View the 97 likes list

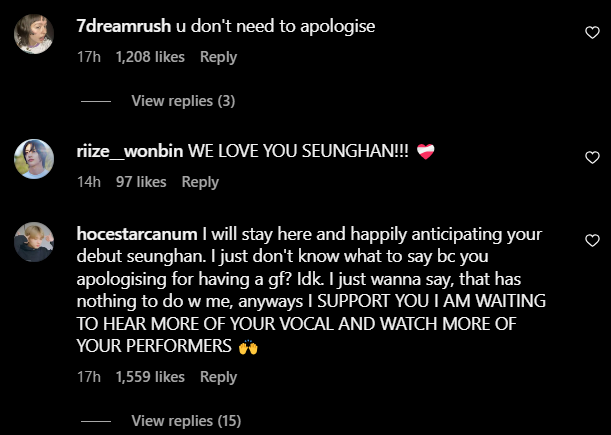(141, 182)
